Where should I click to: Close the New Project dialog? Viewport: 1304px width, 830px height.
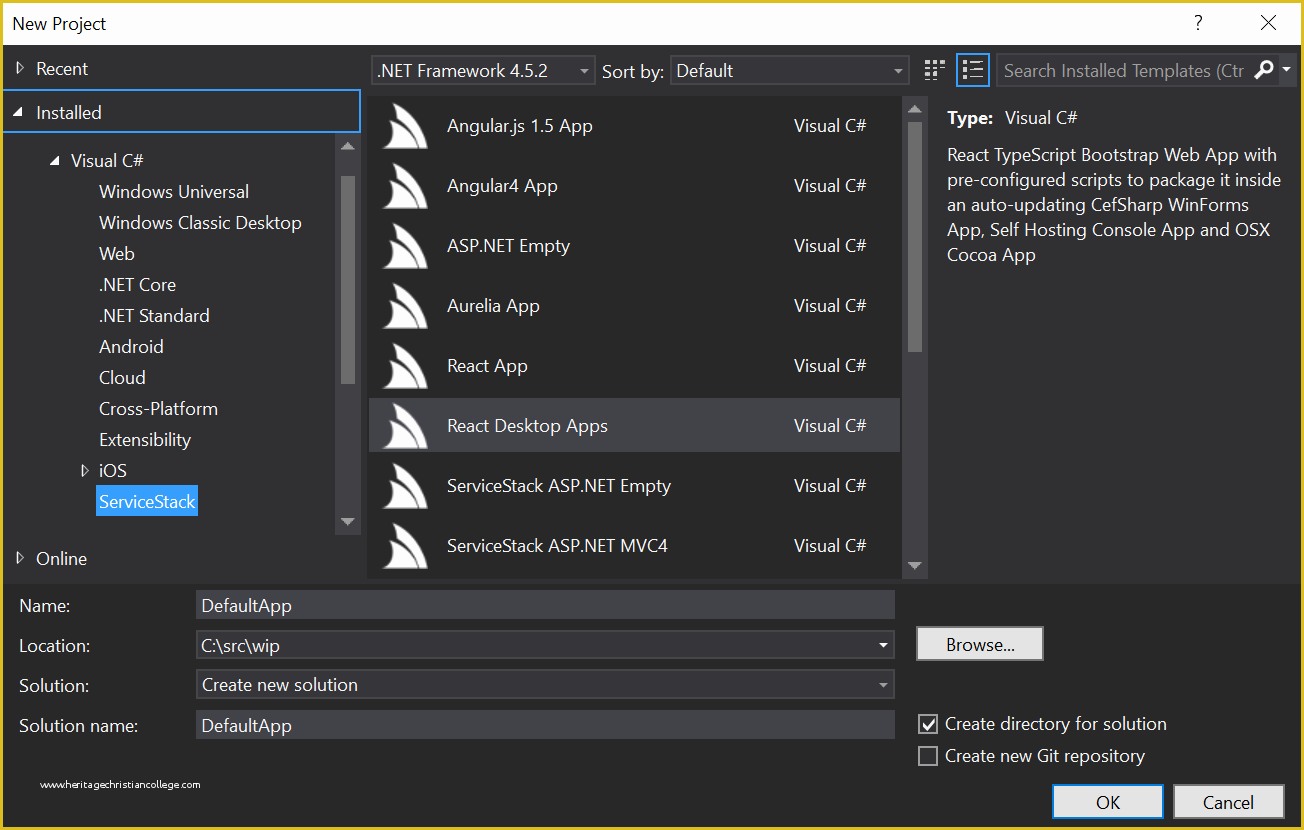pyautogui.click(x=1268, y=23)
